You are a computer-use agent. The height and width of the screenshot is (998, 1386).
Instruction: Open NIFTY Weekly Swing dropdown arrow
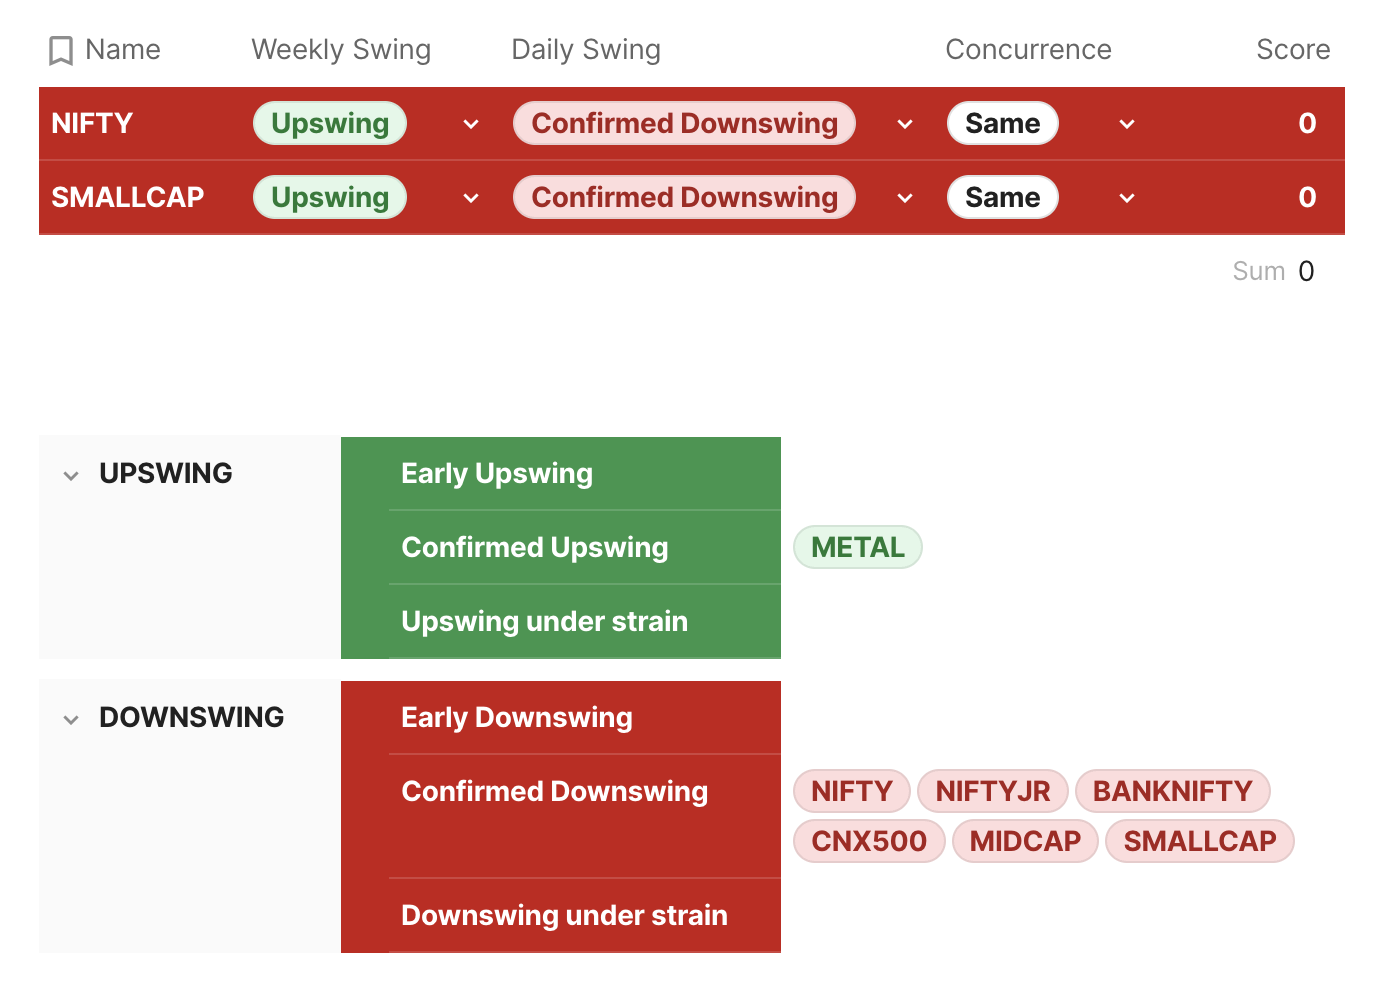coord(471,124)
